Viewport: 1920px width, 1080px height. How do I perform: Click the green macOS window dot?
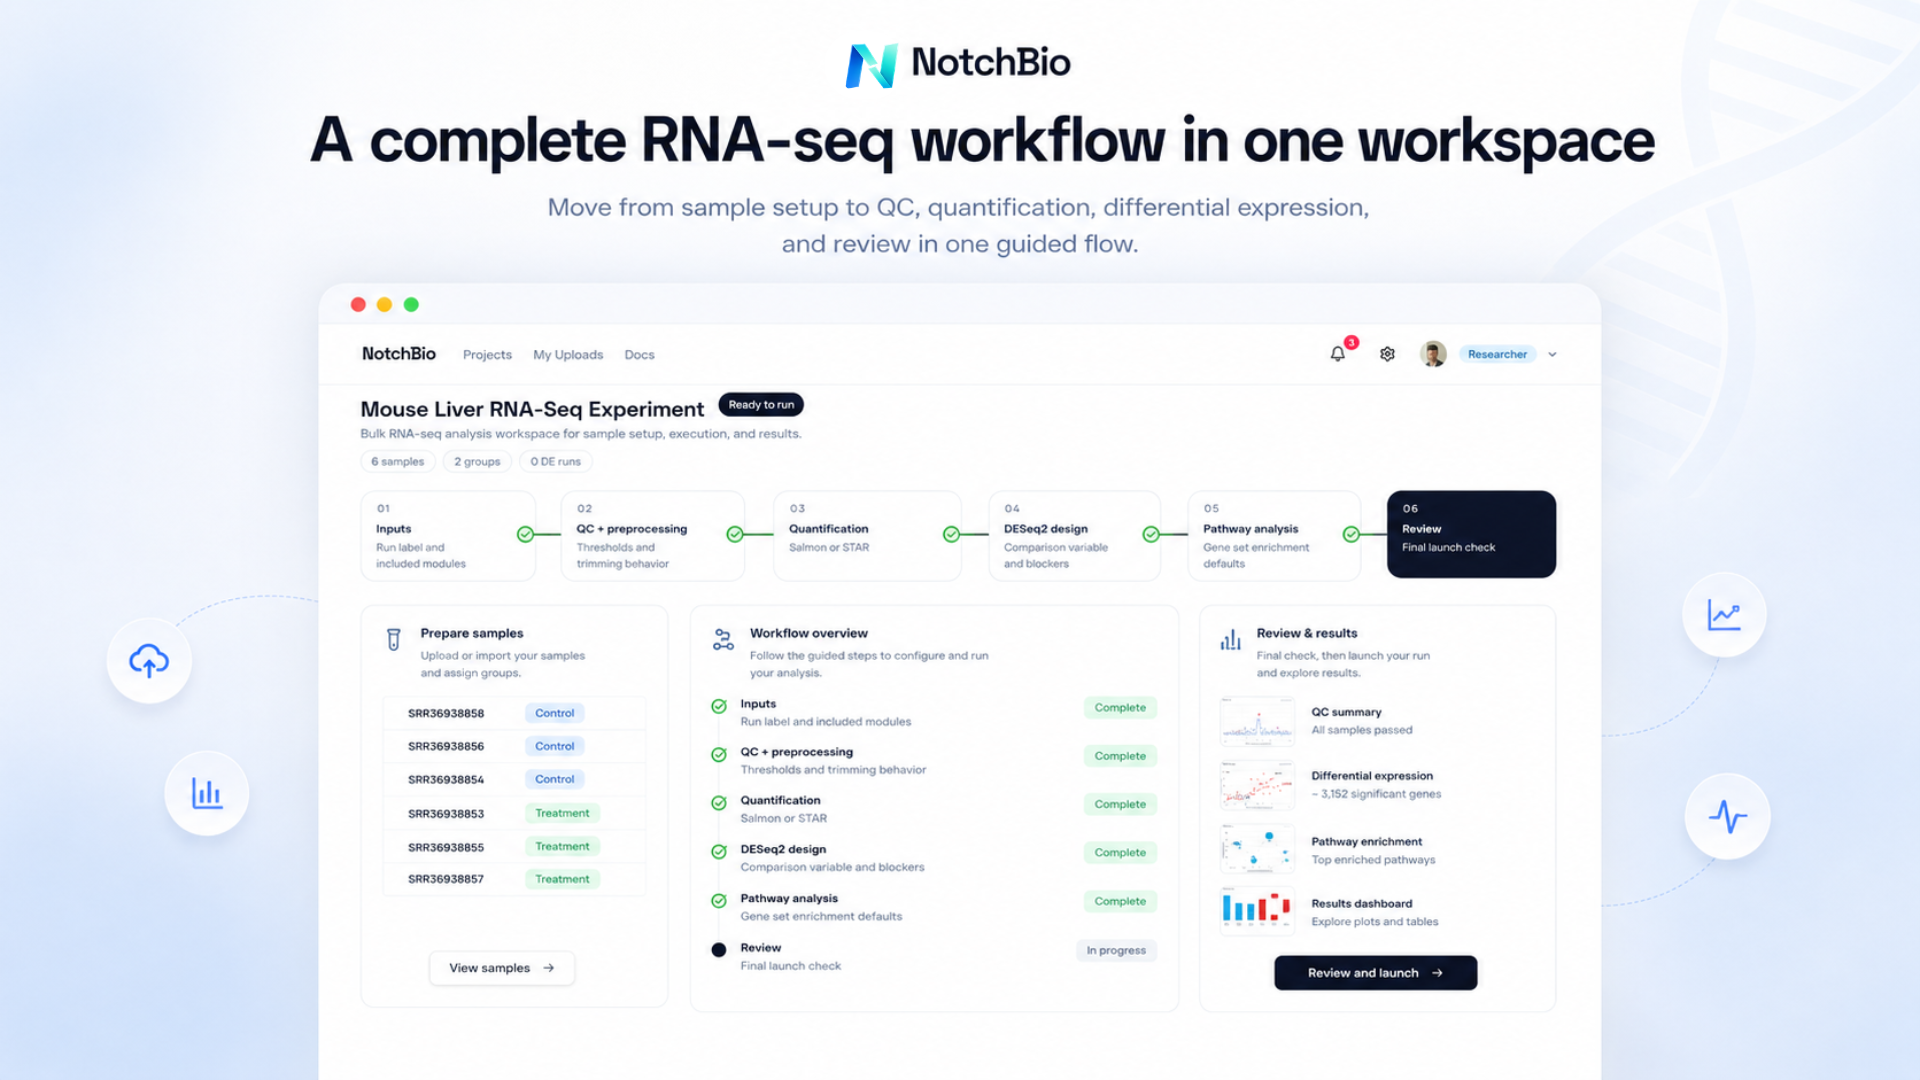(x=411, y=304)
